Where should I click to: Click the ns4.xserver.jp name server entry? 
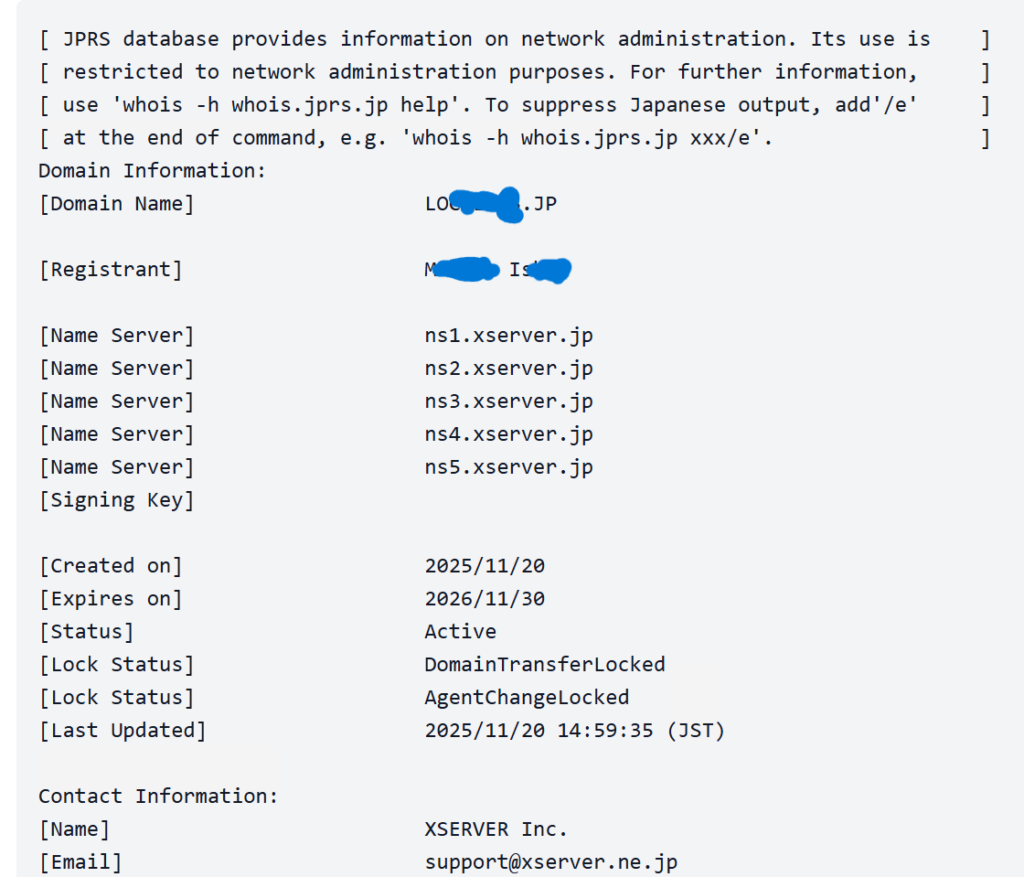pyautogui.click(x=509, y=434)
